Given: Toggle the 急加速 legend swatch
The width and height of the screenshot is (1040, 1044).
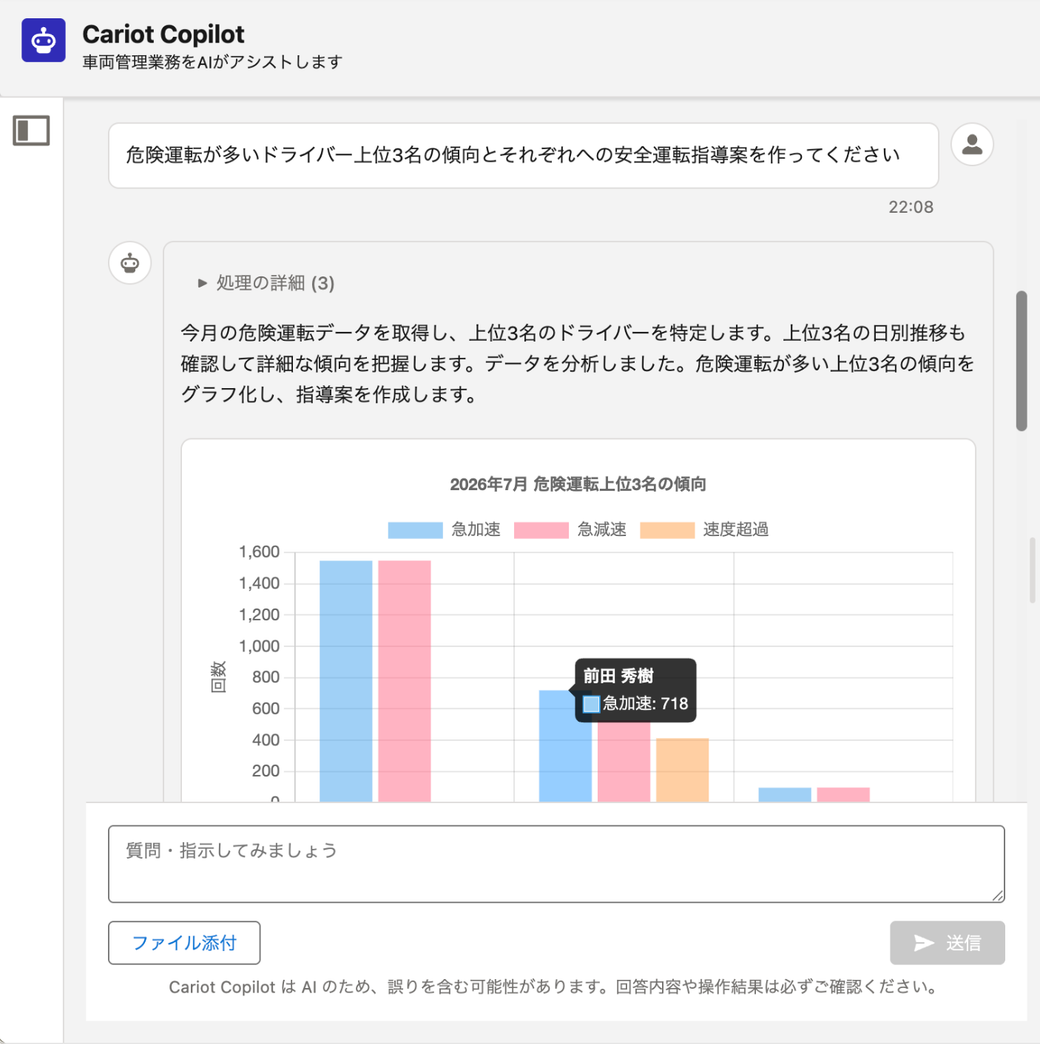Looking at the screenshot, I should tap(415, 530).
